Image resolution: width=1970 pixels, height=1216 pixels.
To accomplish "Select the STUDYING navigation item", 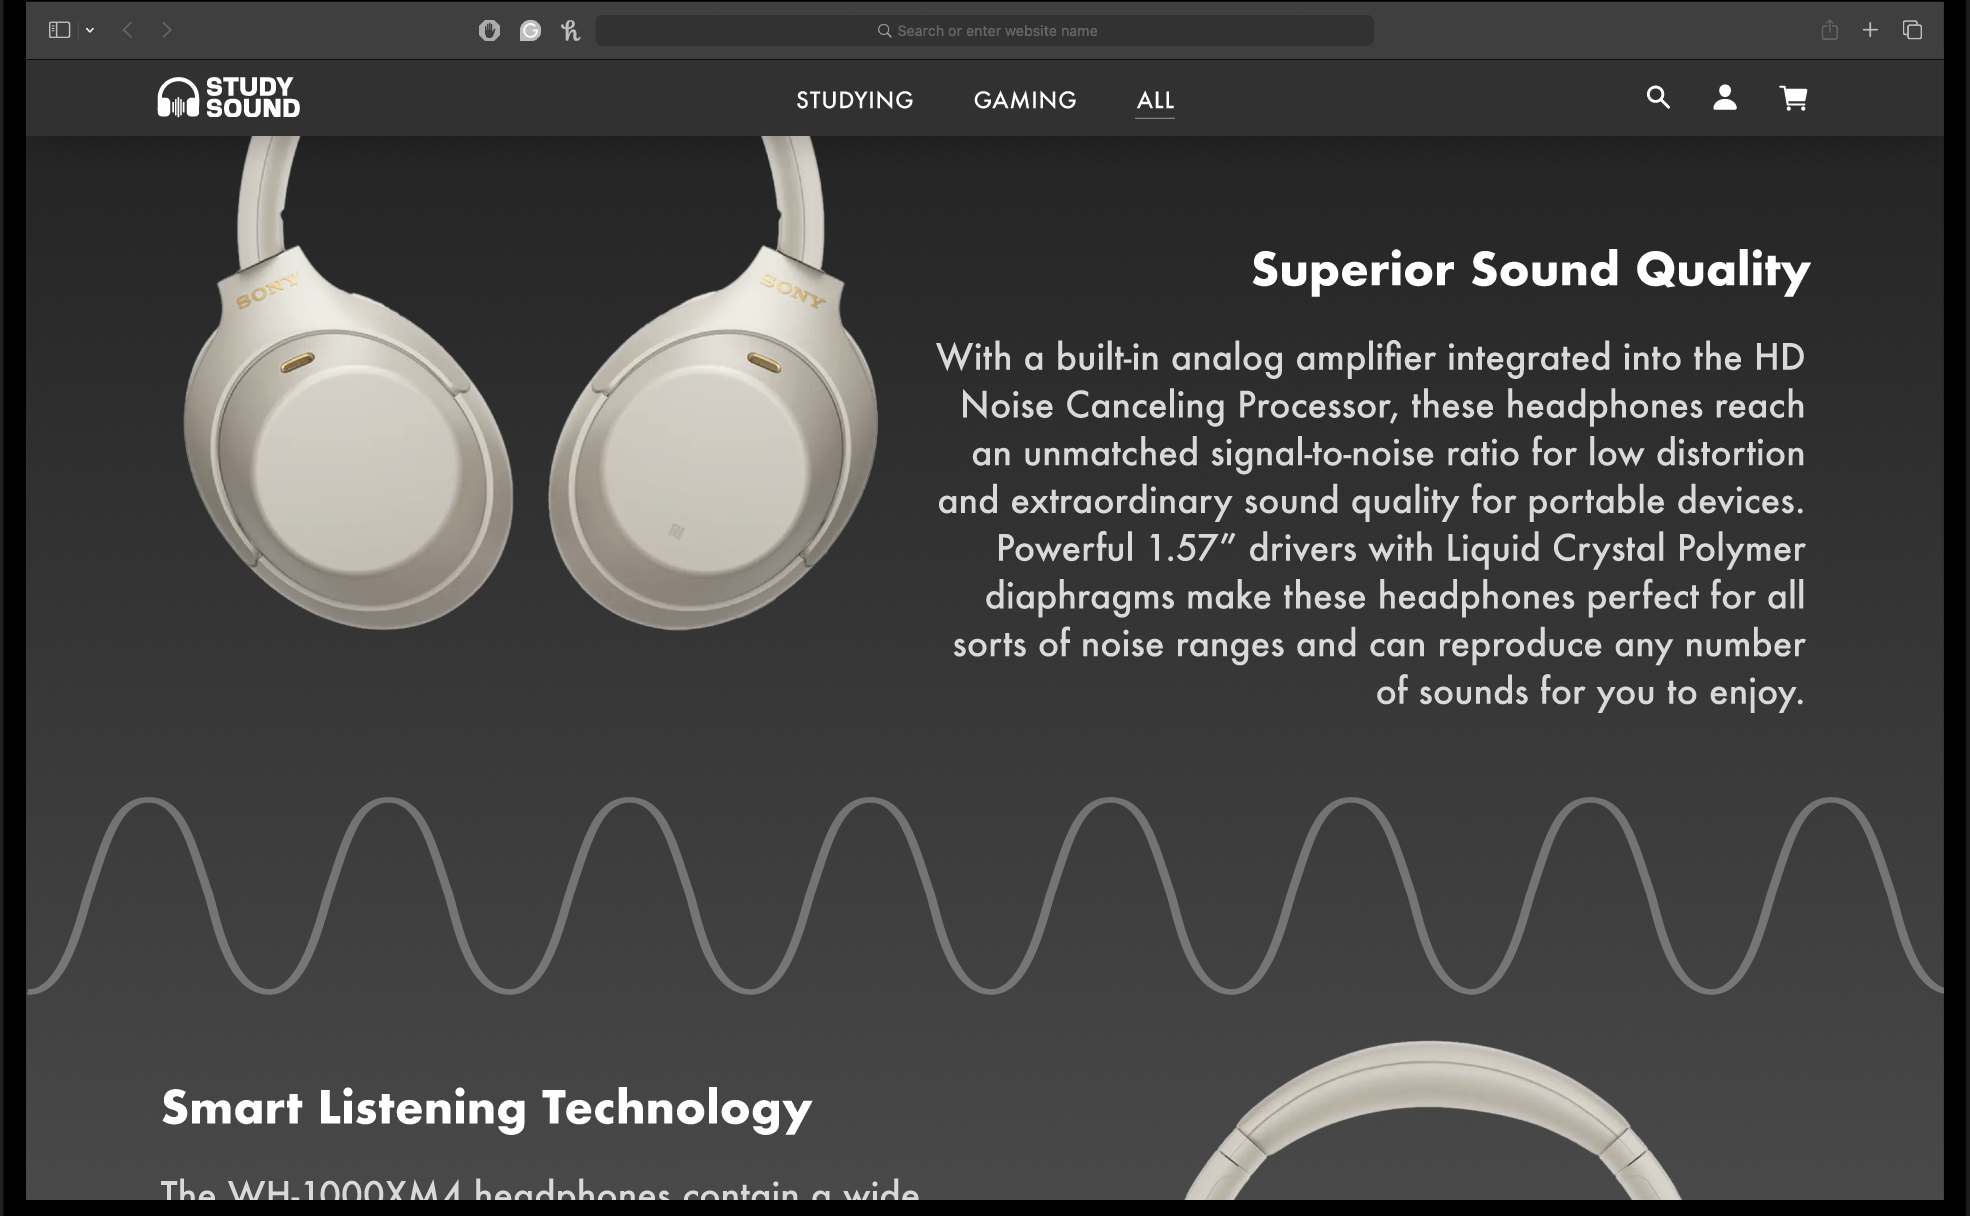I will tap(854, 100).
